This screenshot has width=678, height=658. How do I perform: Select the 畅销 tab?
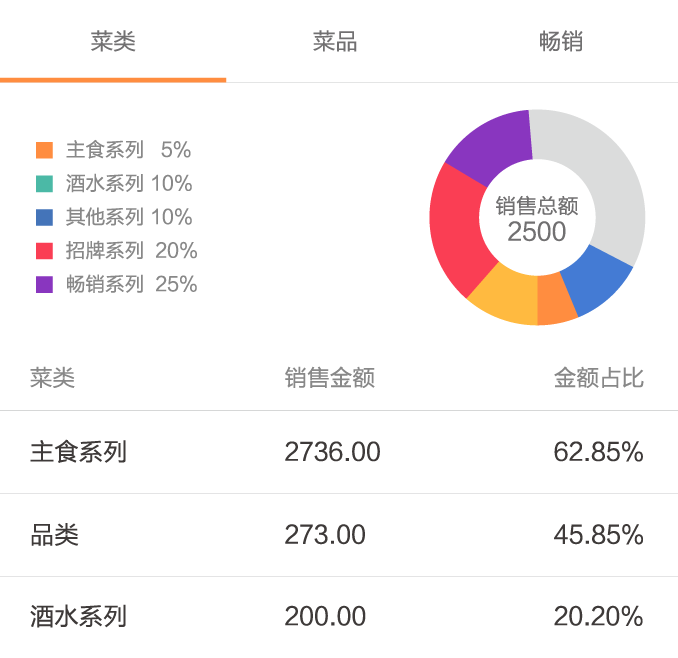[561, 41]
